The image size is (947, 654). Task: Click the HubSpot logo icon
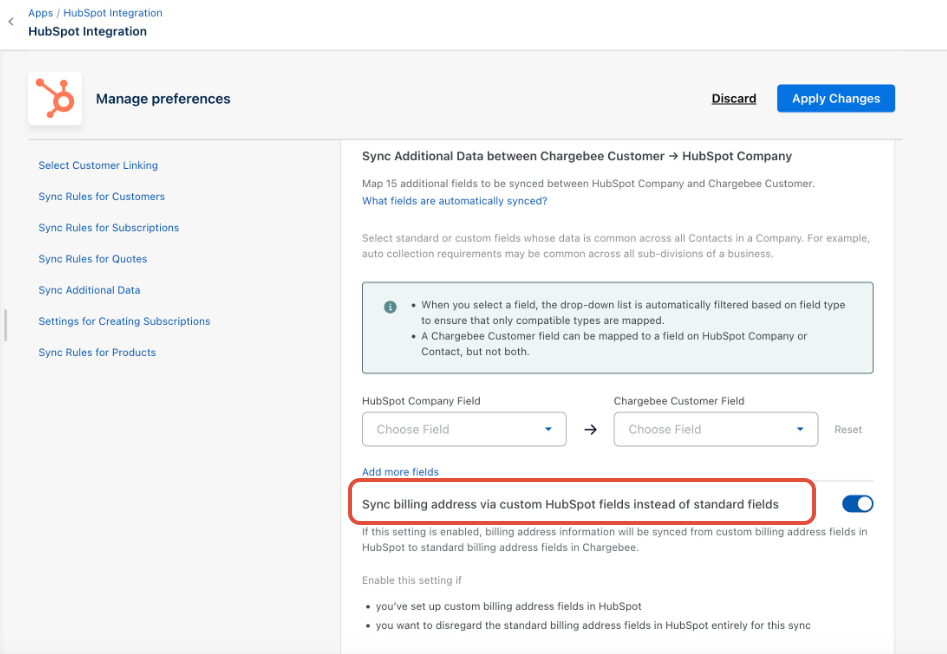coord(55,98)
